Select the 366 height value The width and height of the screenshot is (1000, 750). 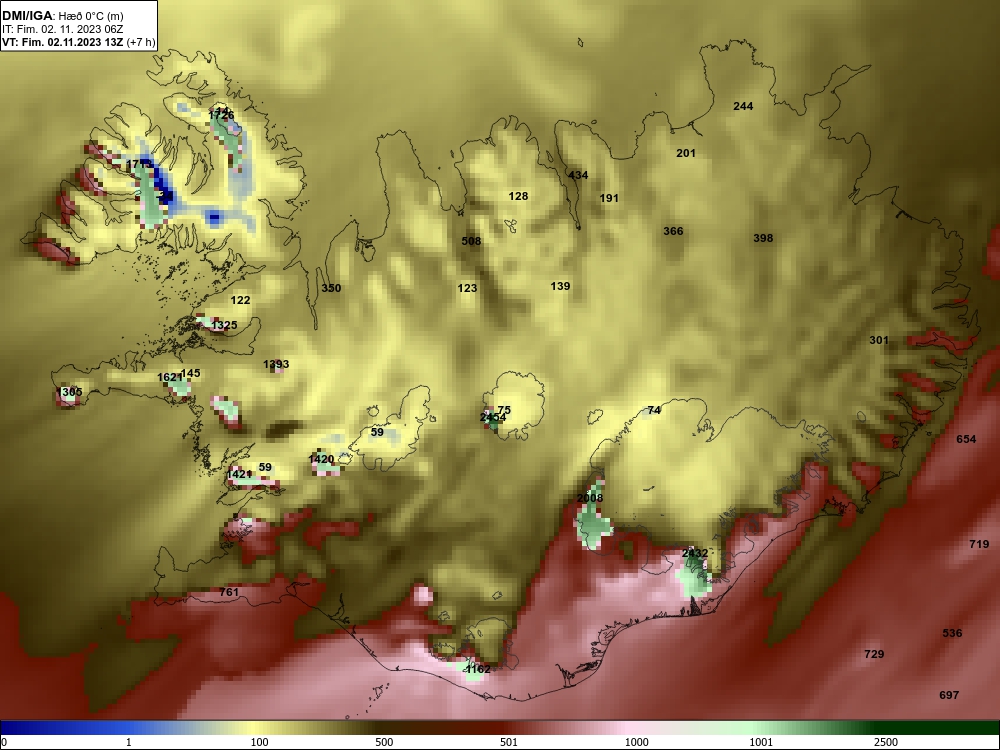coord(673,231)
